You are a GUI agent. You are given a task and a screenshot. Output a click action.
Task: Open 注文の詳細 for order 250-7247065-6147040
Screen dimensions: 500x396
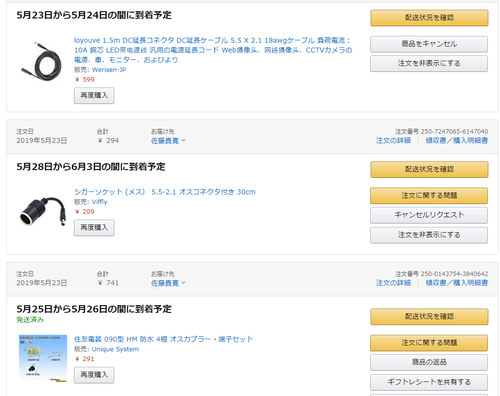(393, 141)
